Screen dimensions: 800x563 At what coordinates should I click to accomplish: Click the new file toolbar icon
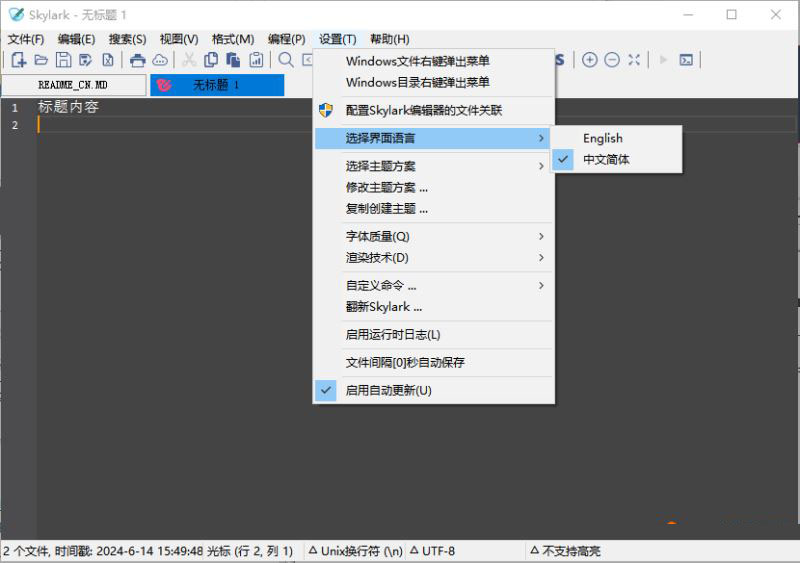pyautogui.click(x=18, y=60)
